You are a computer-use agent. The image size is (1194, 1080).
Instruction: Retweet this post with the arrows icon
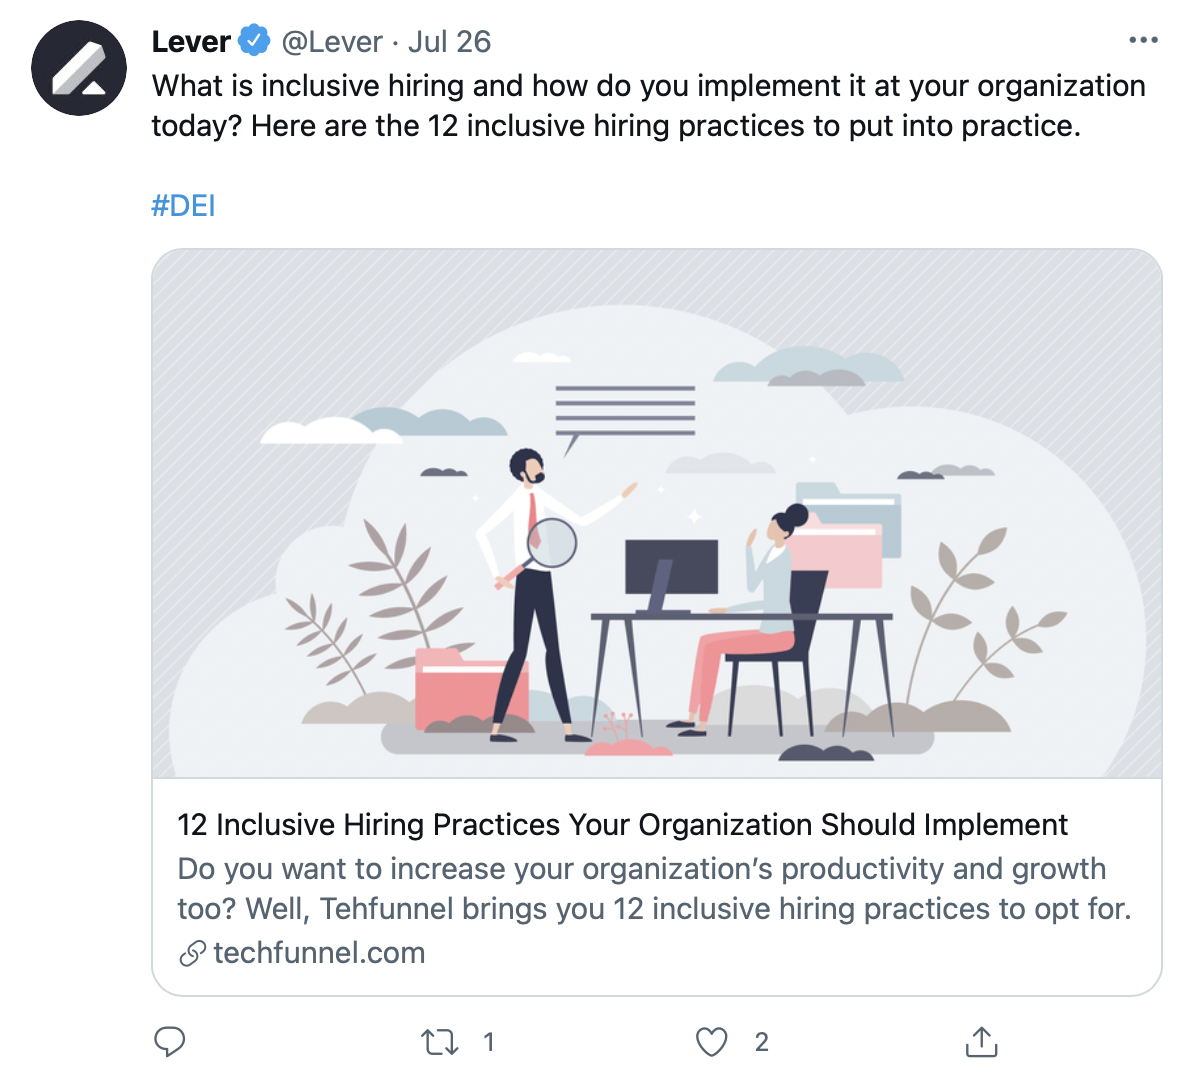point(439,1042)
